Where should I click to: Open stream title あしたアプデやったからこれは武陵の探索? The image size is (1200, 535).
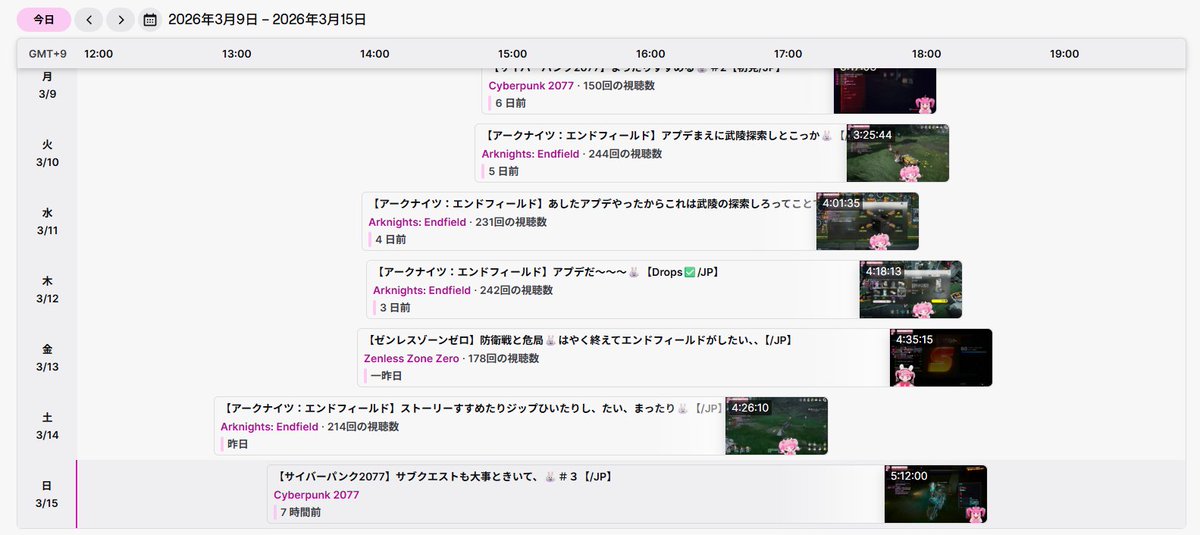[590, 203]
